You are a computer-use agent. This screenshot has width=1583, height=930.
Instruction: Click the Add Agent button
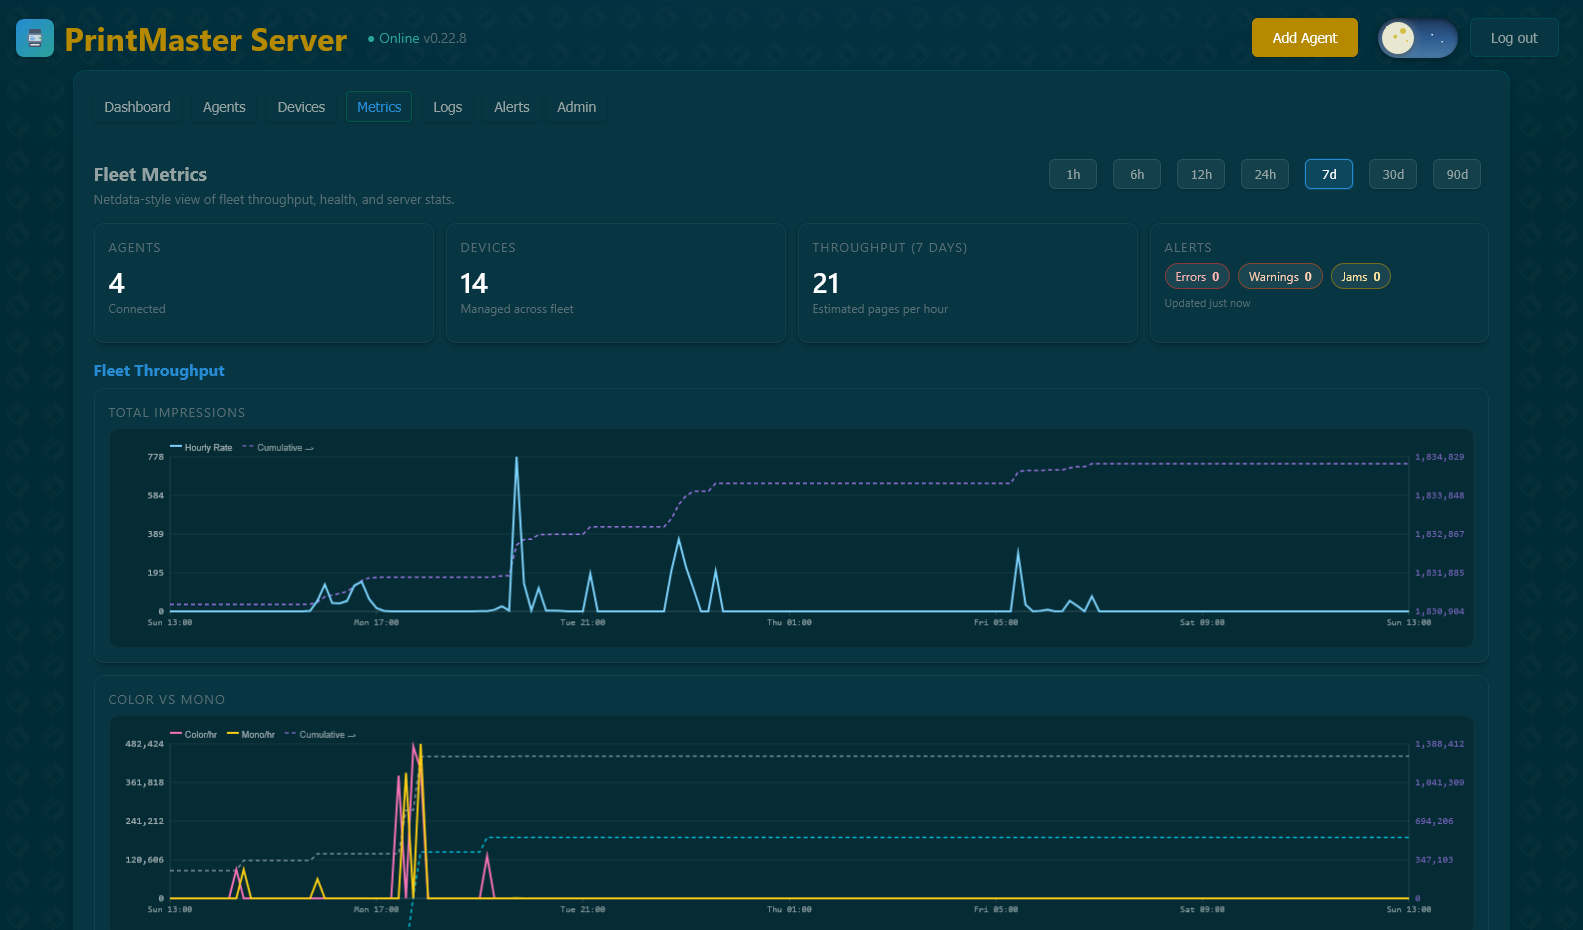[1304, 38]
